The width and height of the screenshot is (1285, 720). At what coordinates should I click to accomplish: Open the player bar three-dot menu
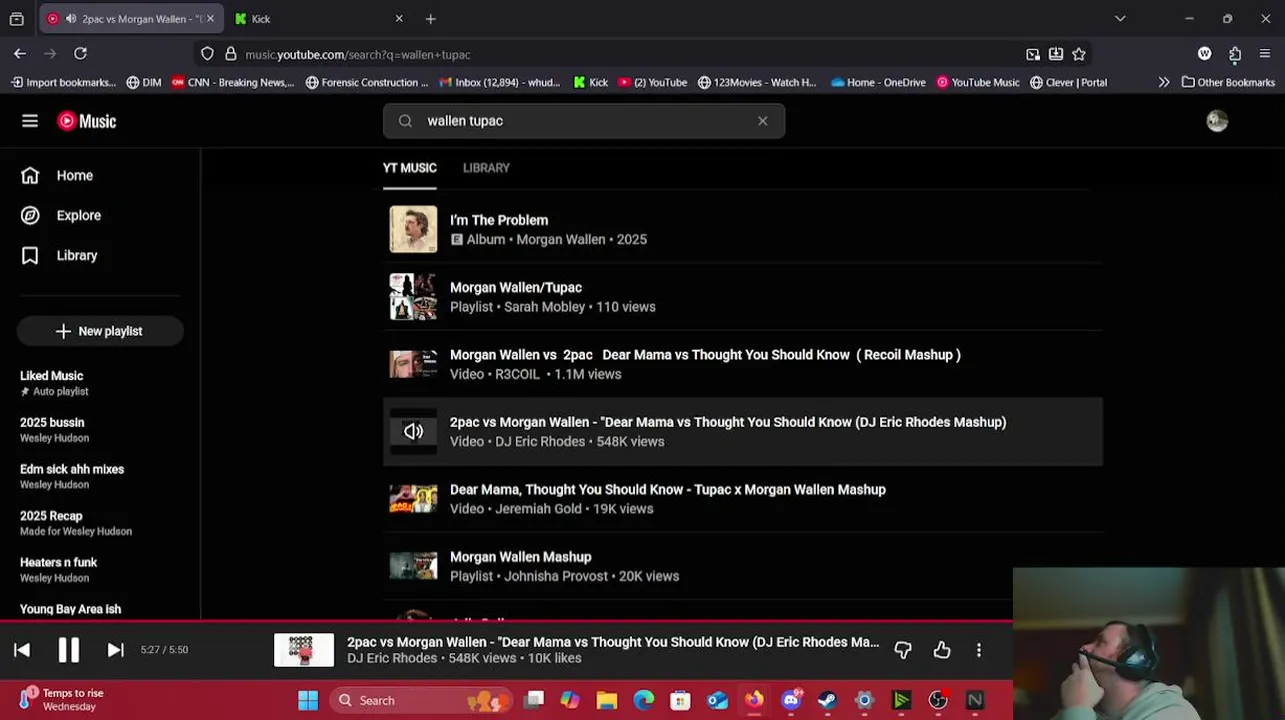(x=979, y=650)
